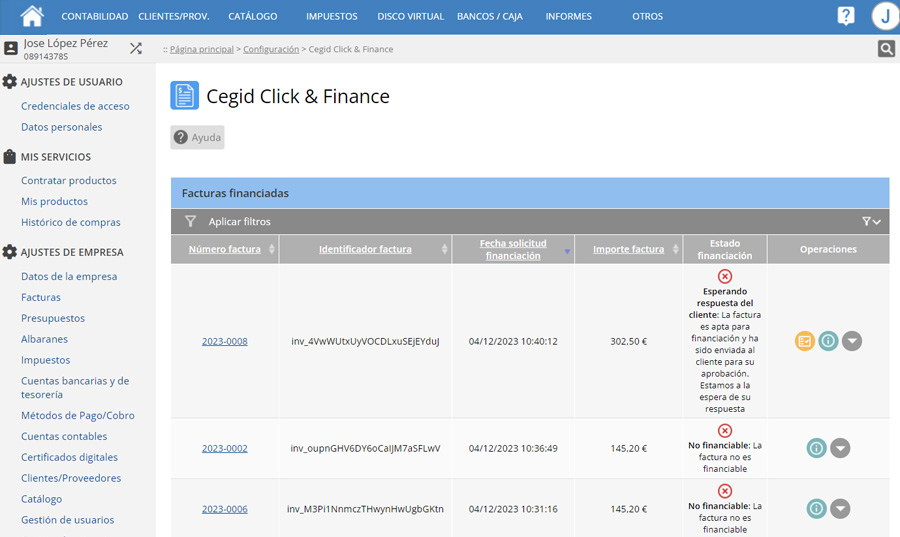Open the Catálogo menu
The image size is (900, 537).
[x=253, y=17]
